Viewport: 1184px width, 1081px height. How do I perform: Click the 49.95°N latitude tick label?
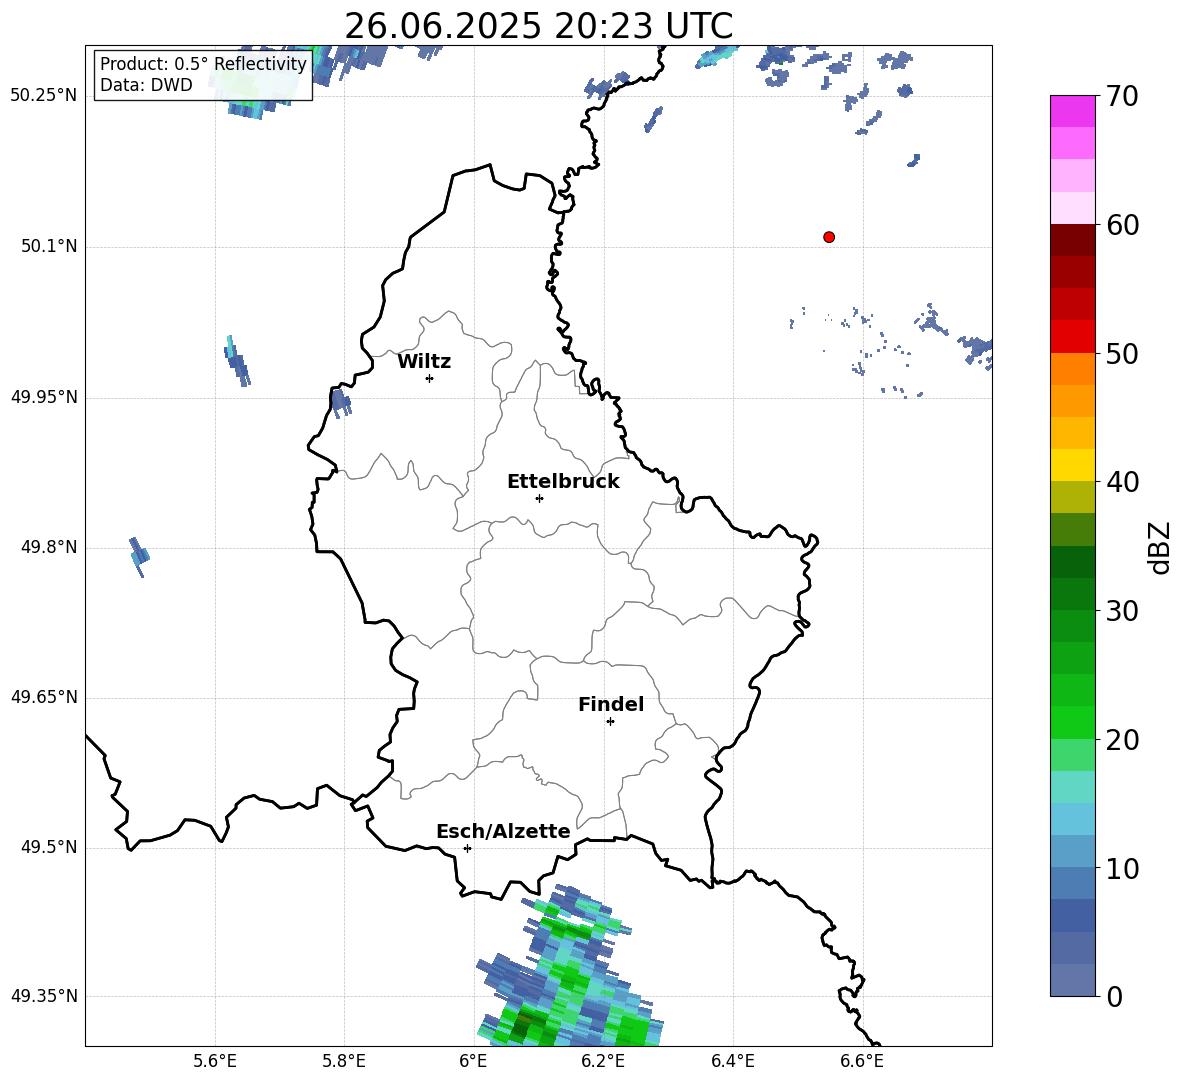(44, 397)
